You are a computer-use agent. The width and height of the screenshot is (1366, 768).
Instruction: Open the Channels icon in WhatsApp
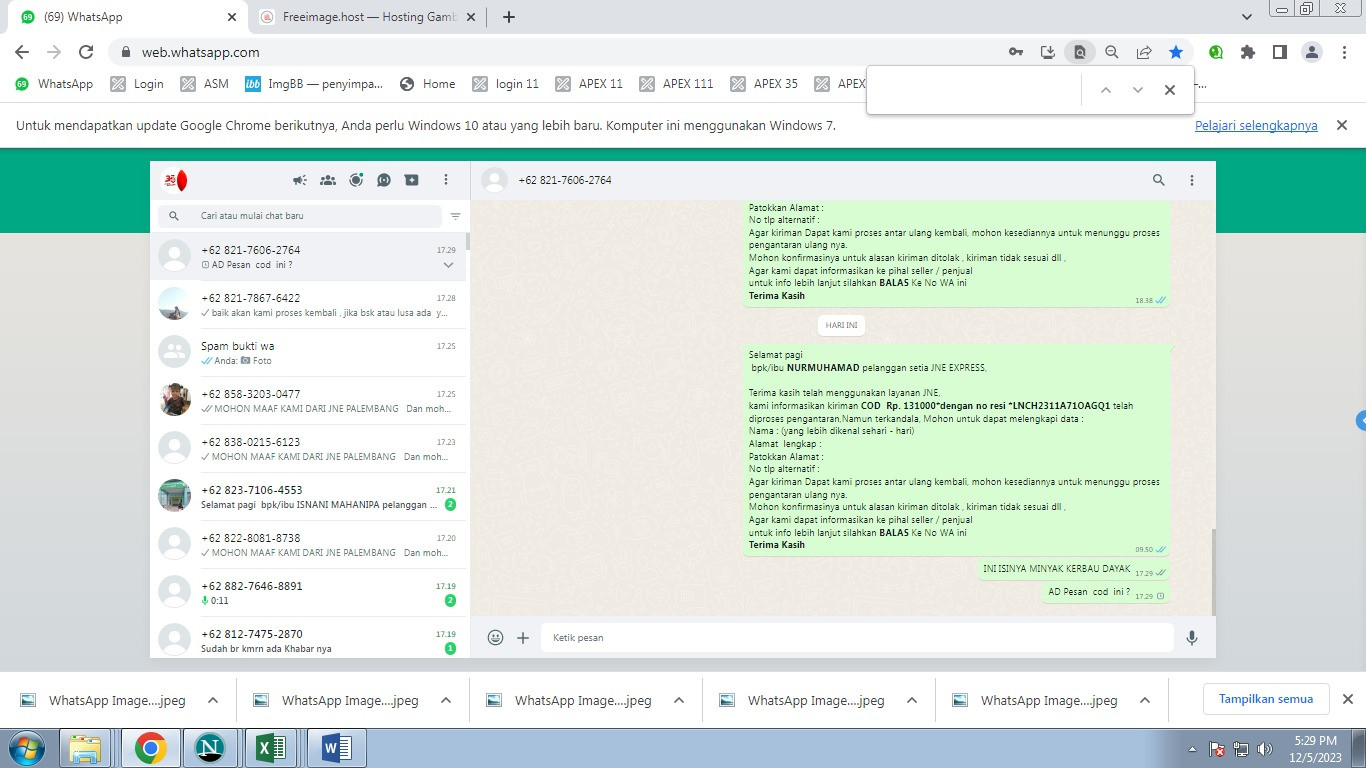[384, 180]
